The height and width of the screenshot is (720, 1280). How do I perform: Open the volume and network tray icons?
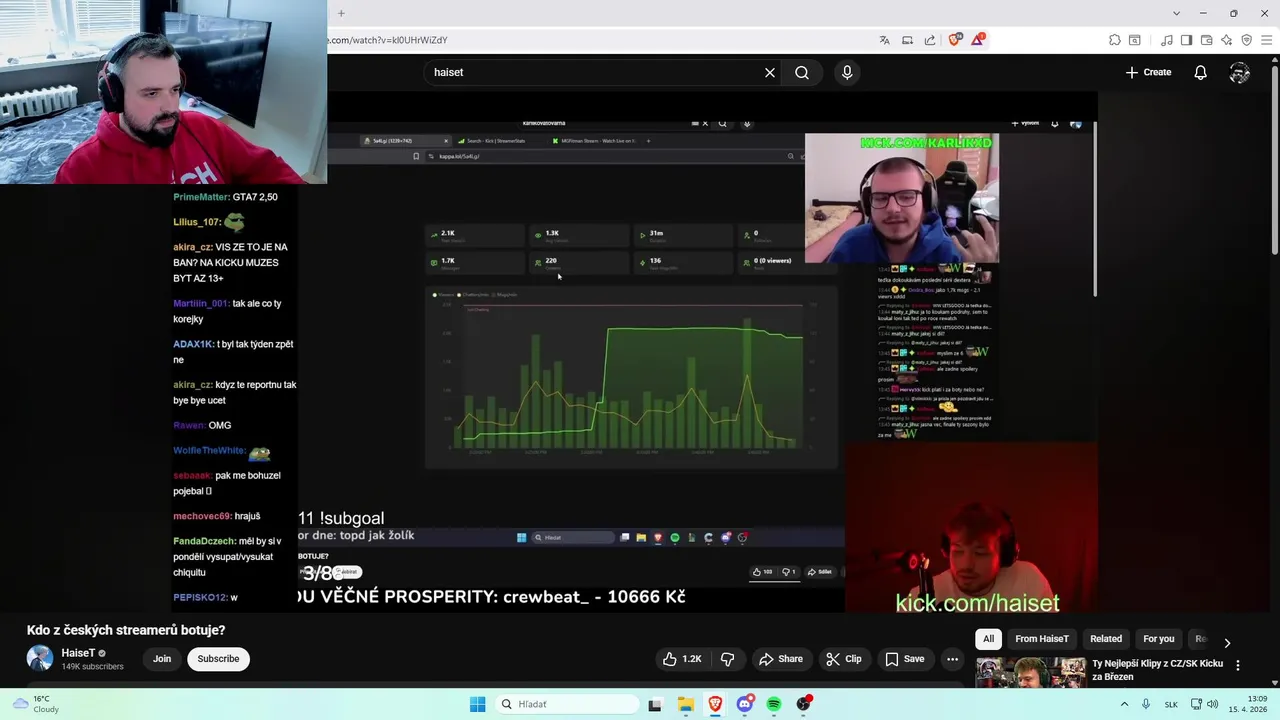(x=1205, y=704)
